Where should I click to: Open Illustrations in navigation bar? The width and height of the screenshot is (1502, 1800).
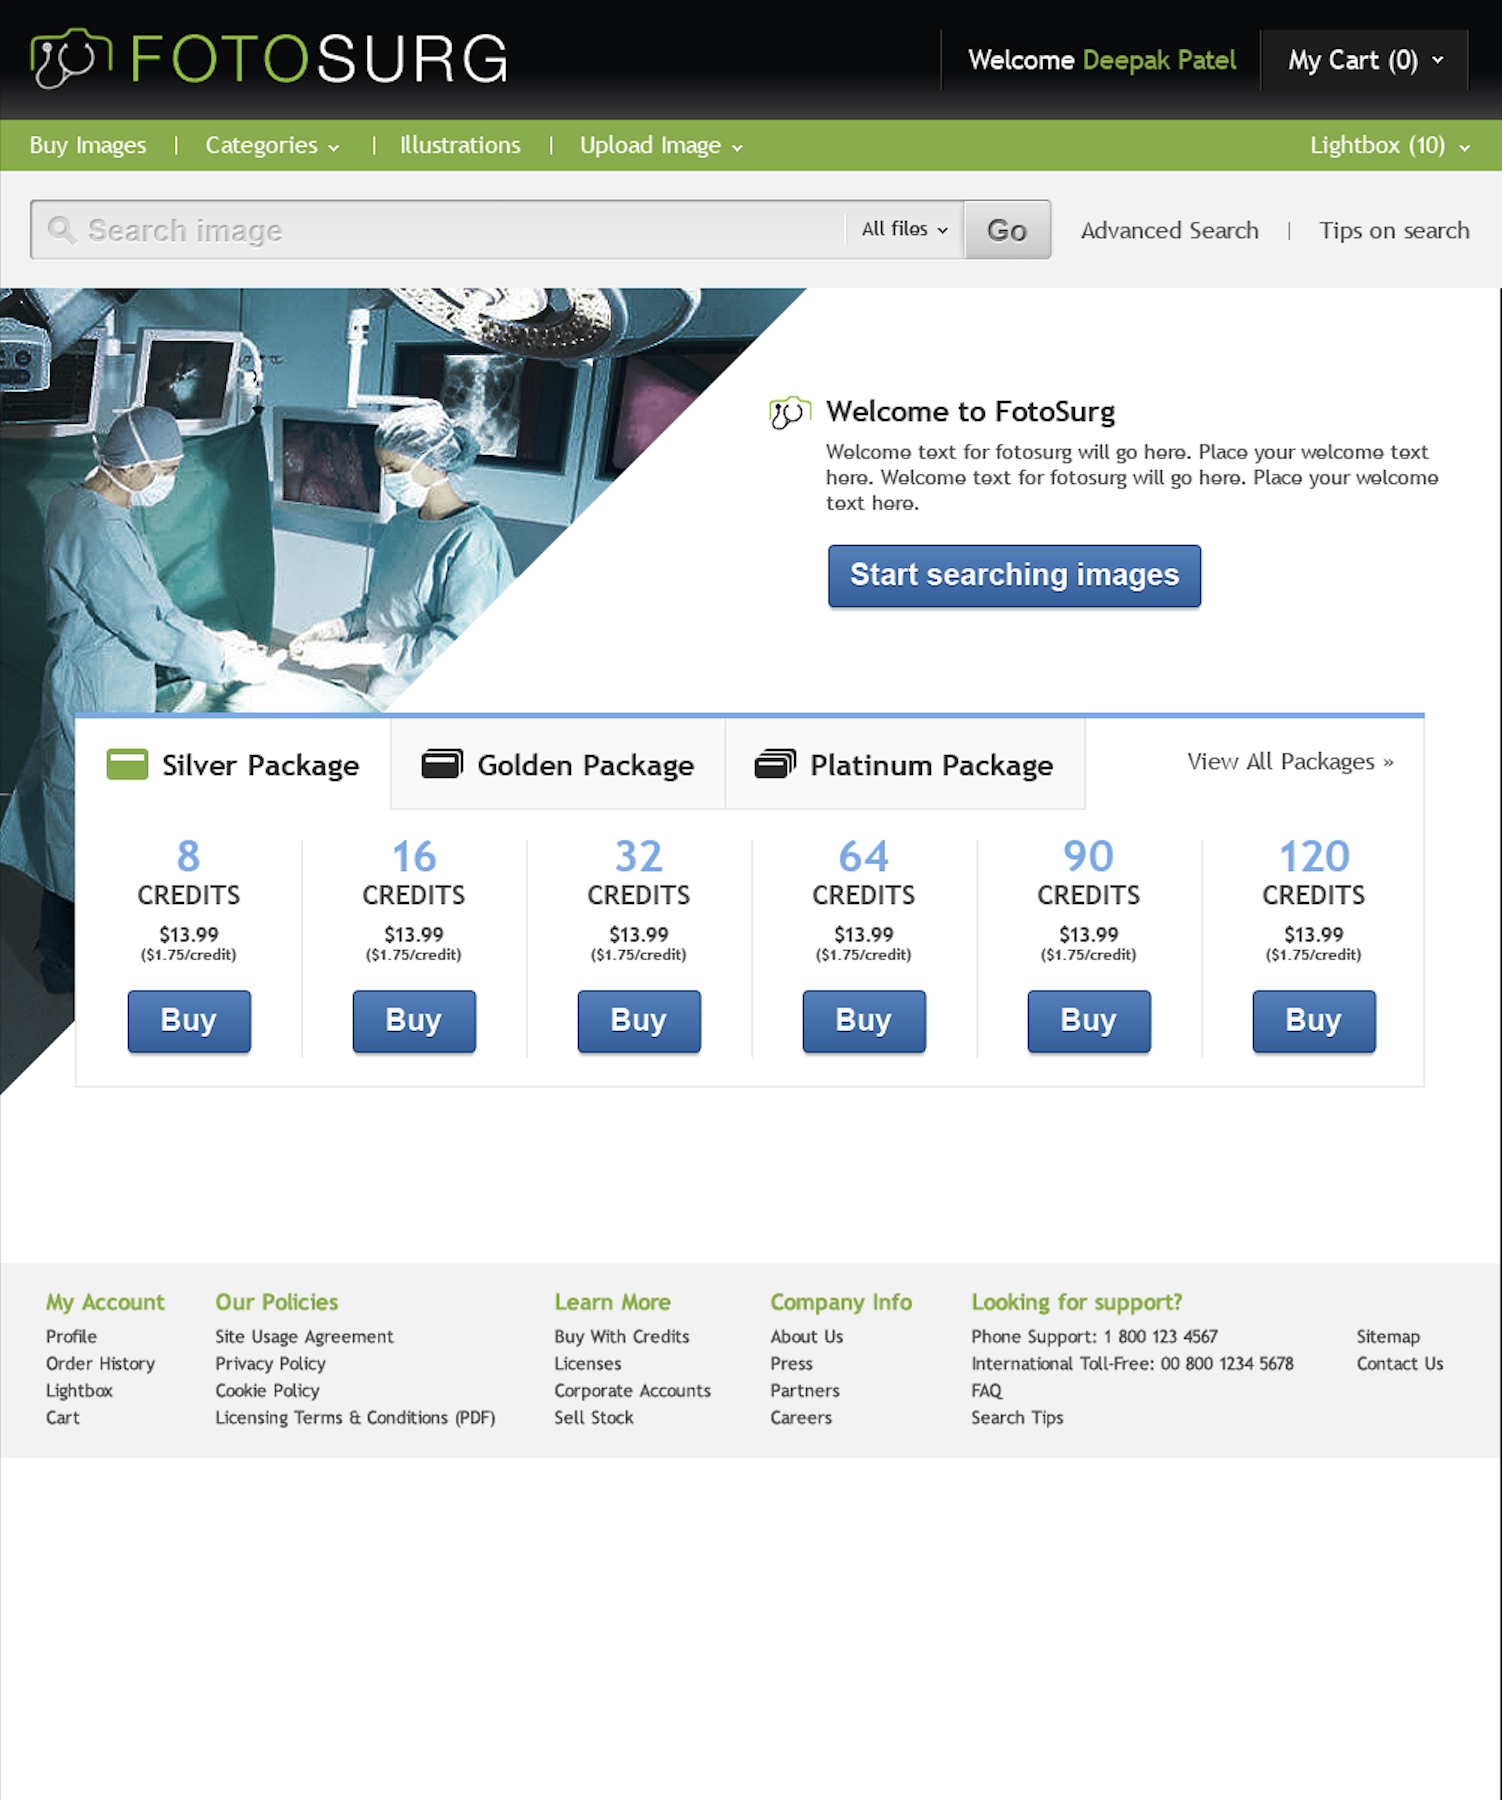(460, 146)
